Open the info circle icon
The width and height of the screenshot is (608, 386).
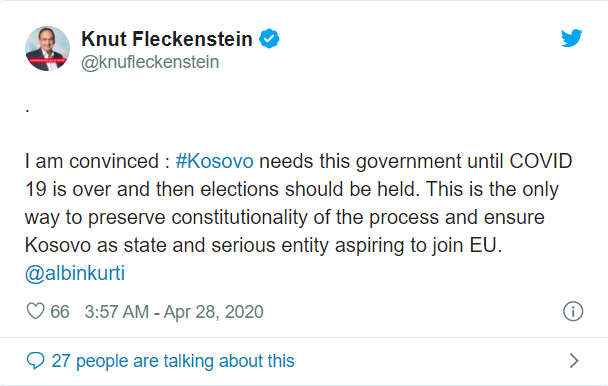573,311
